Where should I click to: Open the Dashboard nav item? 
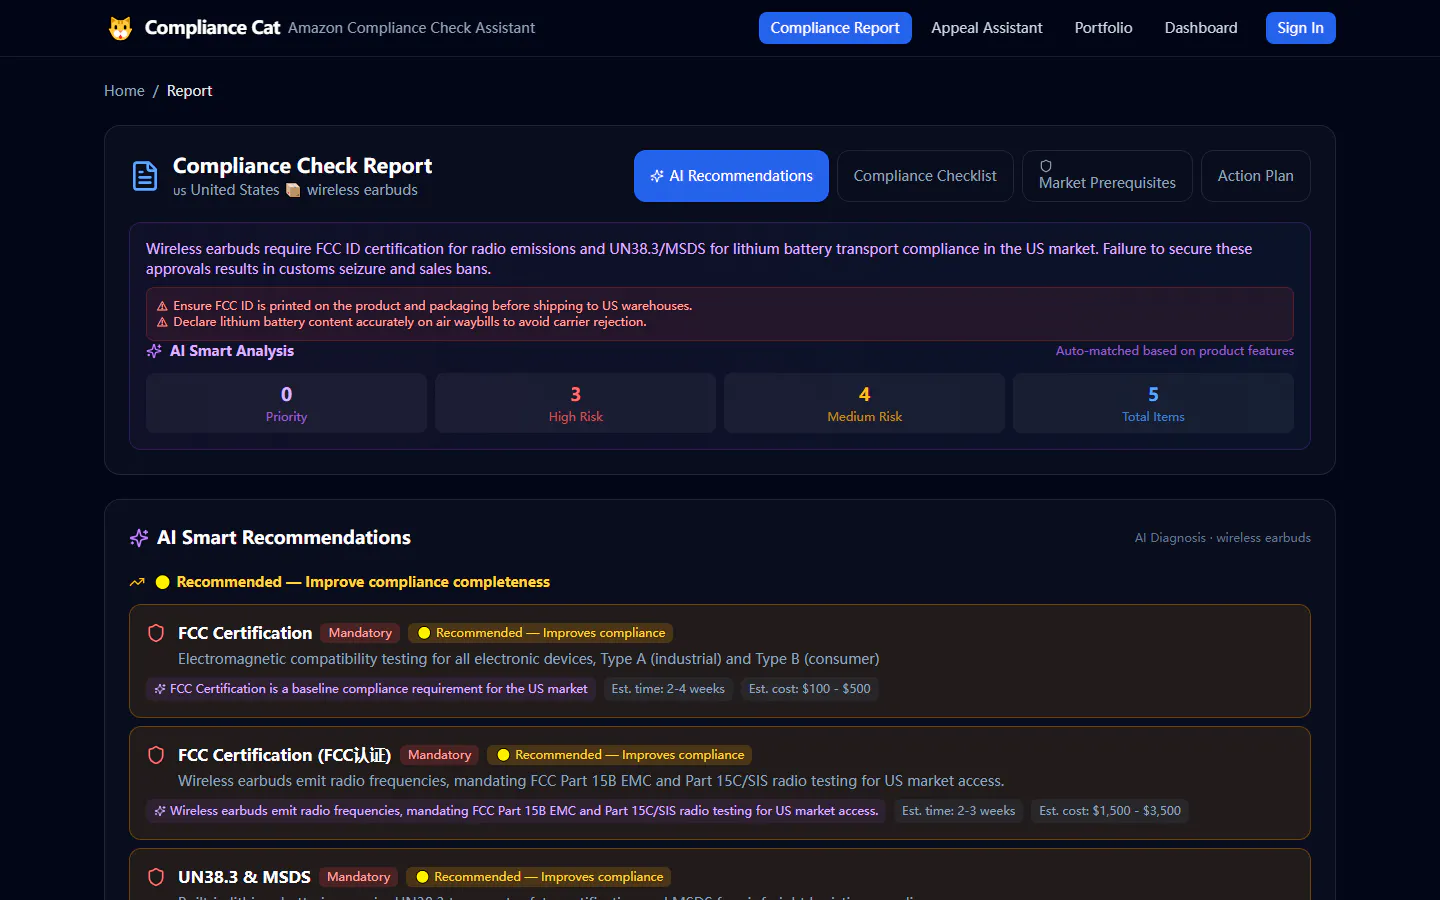coord(1201,28)
